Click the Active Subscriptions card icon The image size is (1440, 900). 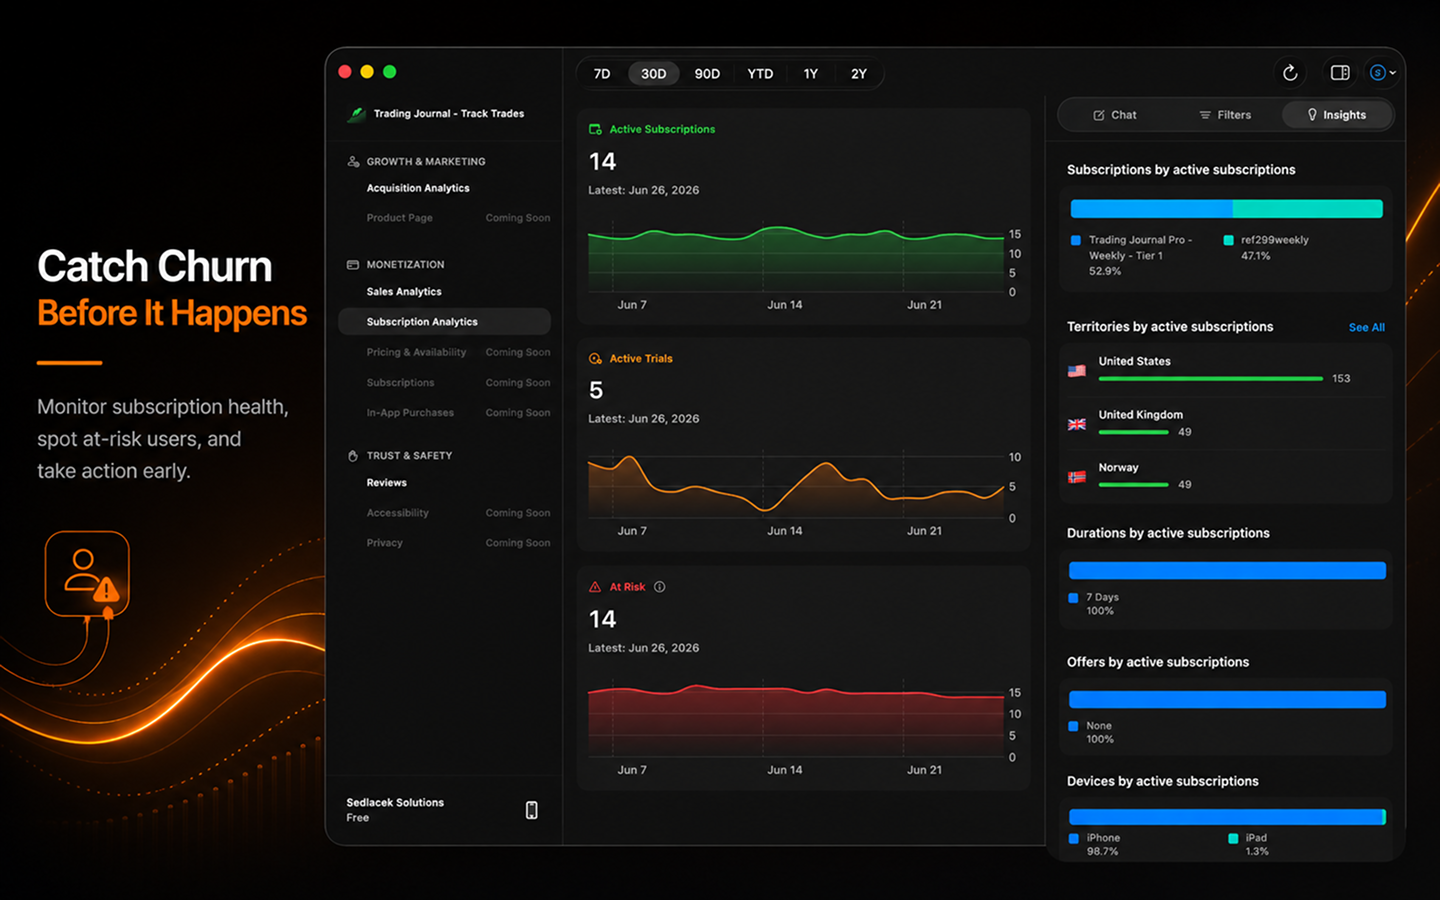click(595, 129)
